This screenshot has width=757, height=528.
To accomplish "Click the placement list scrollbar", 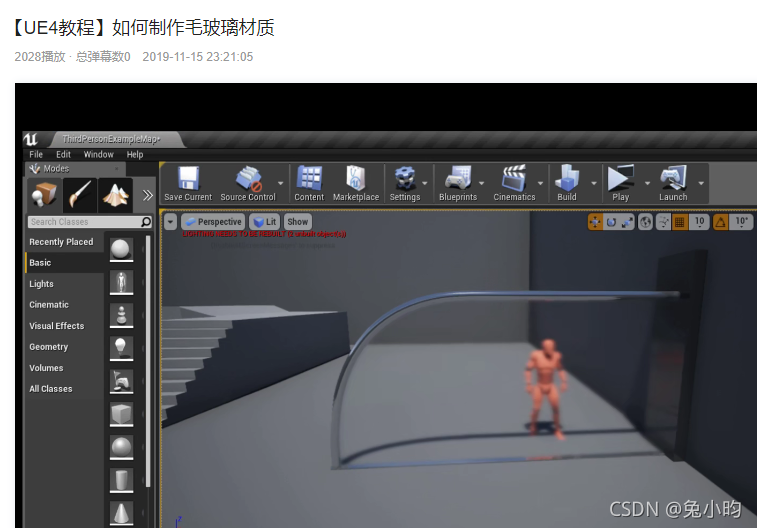I will pyautogui.click(x=148, y=362).
